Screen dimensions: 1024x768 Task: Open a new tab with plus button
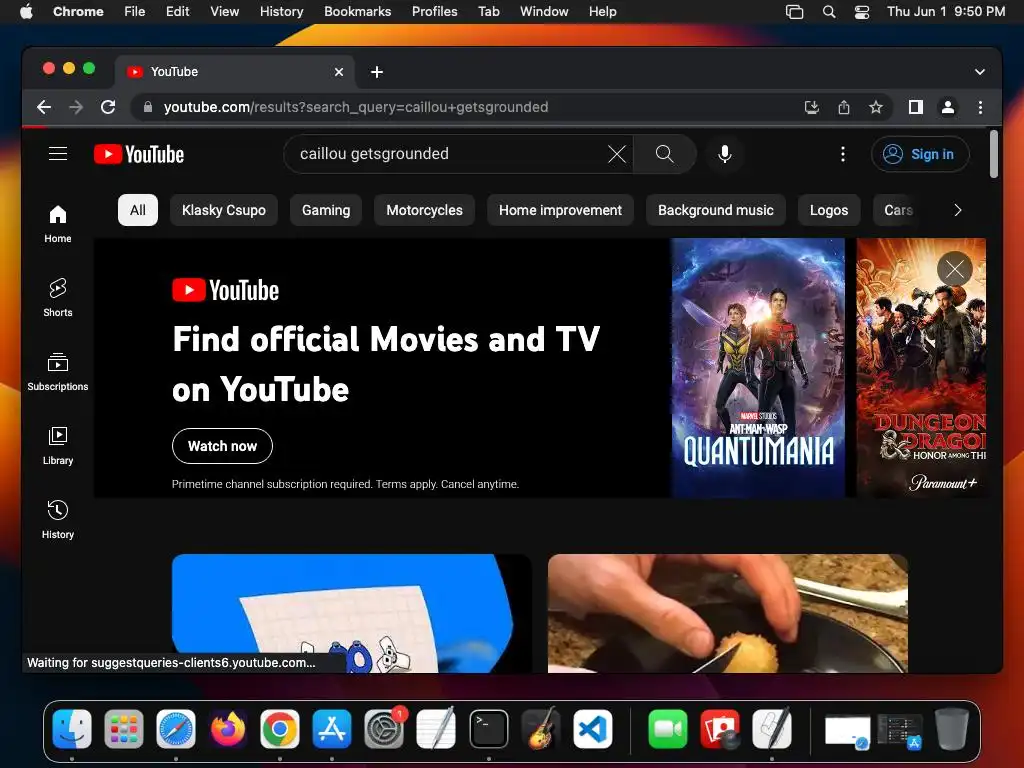coord(377,72)
